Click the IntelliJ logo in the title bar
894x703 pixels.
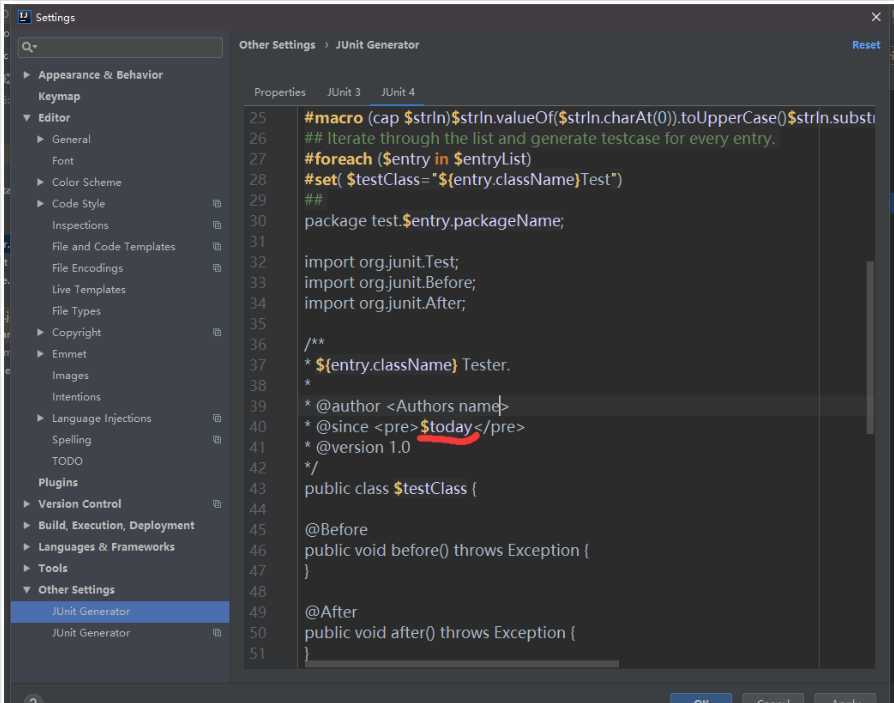tap(24, 17)
